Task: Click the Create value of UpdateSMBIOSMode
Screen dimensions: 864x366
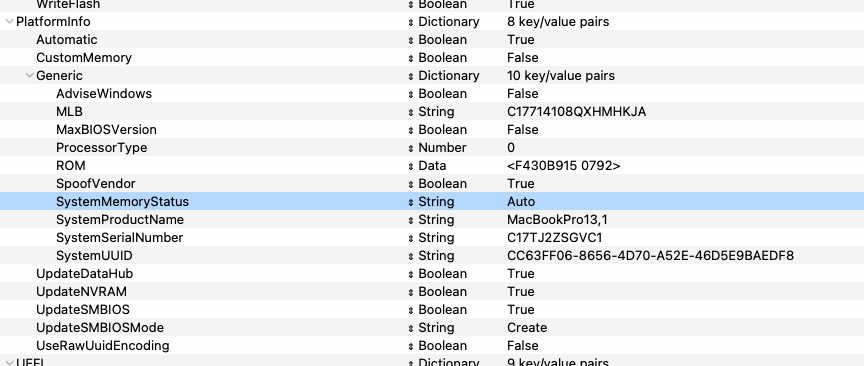Action: [x=527, y=327]
